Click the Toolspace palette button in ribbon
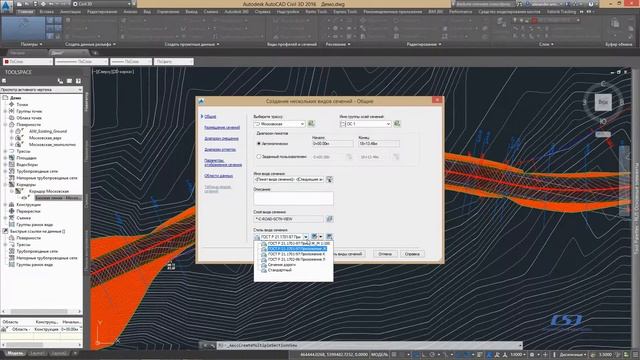Viewport: 640px width, 360px height. (23, 28)
